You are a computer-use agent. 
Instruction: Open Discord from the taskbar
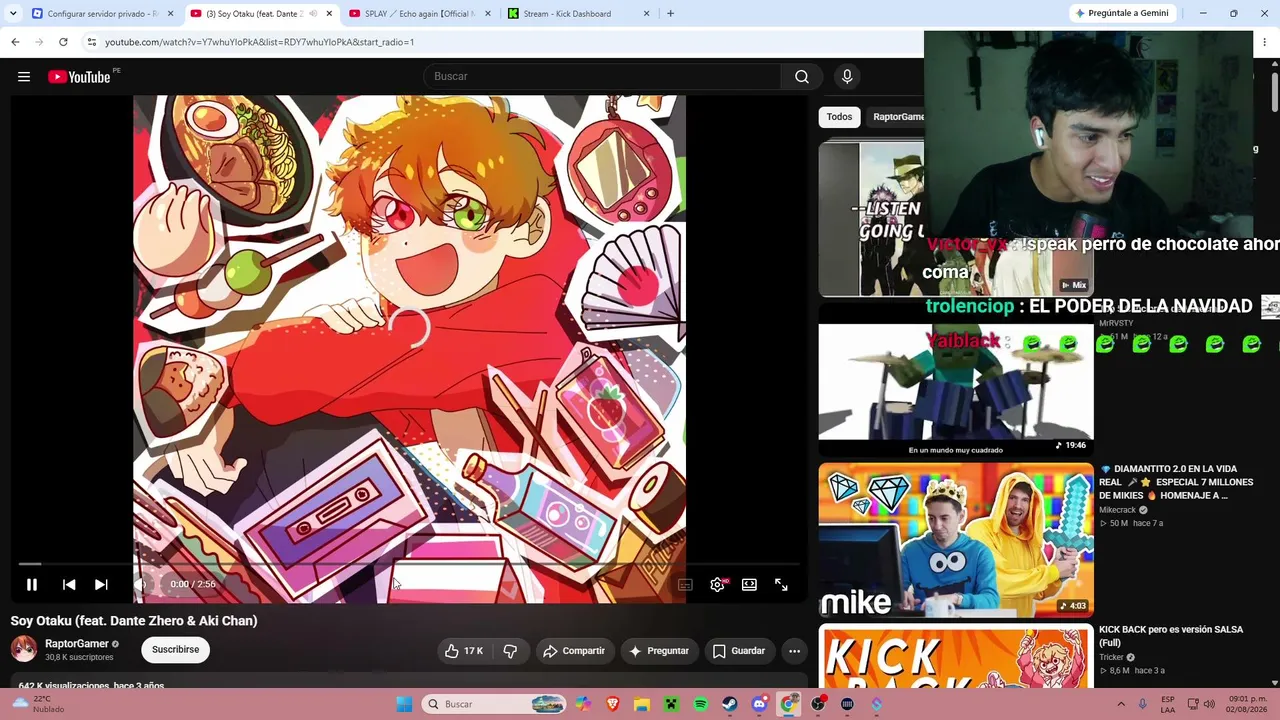tap(759, 704)
